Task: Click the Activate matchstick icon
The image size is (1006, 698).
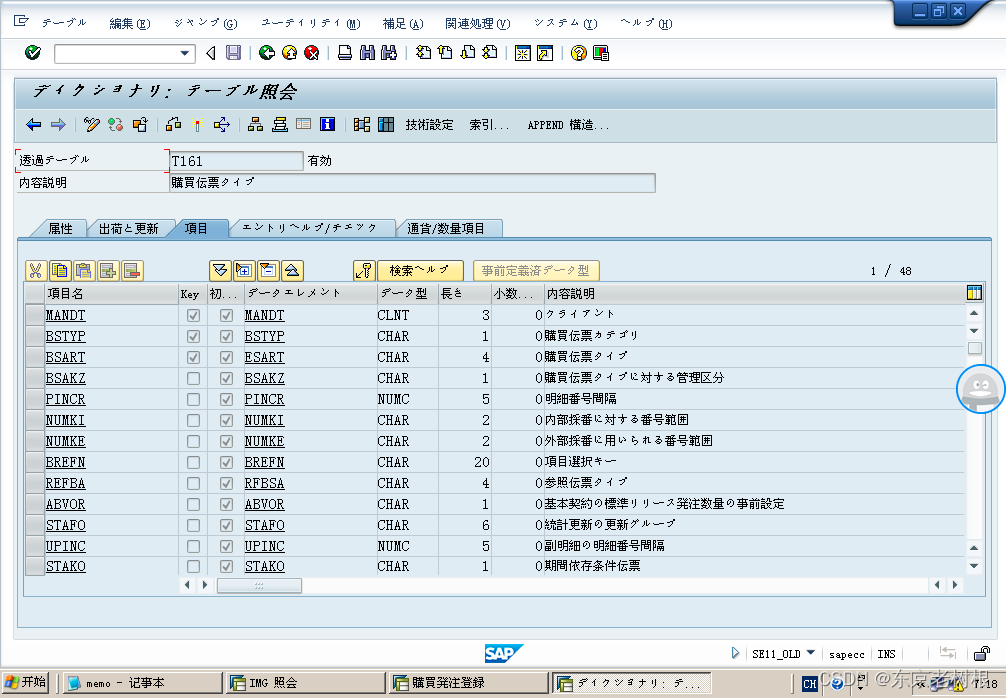Action: (x=198, y=124)
